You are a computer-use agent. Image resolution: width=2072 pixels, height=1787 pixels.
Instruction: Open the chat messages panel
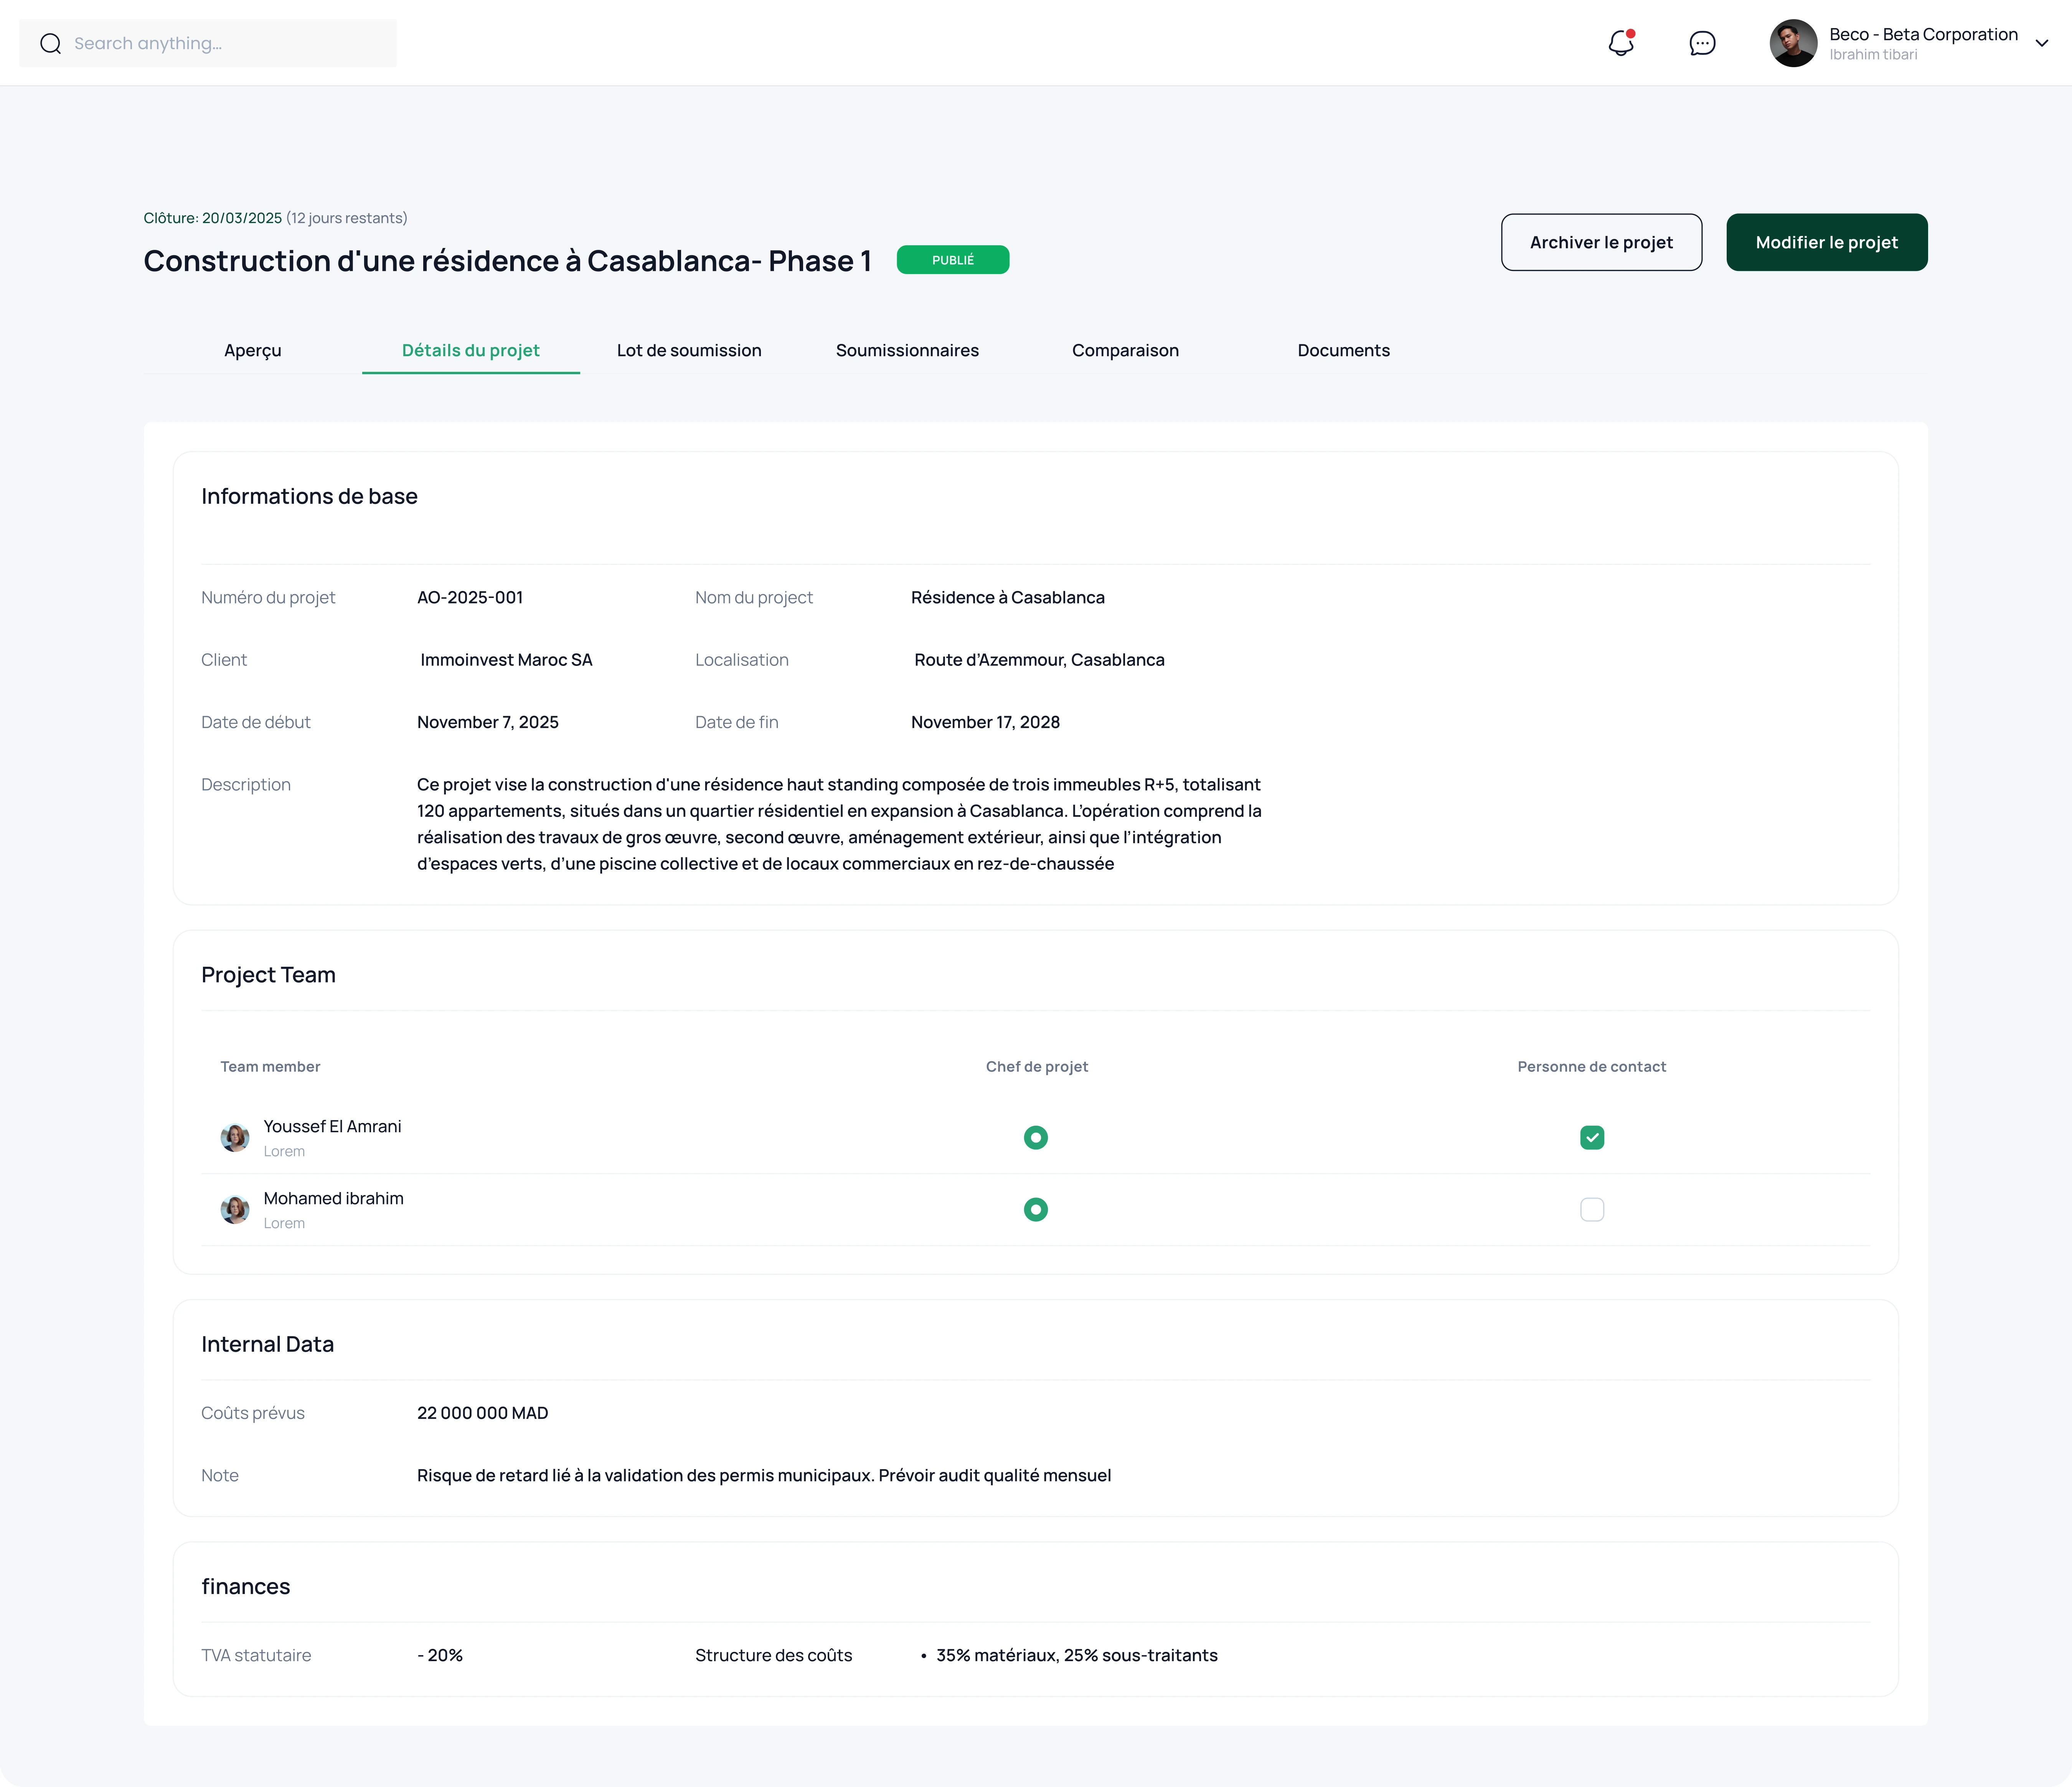coord(1701,43)
